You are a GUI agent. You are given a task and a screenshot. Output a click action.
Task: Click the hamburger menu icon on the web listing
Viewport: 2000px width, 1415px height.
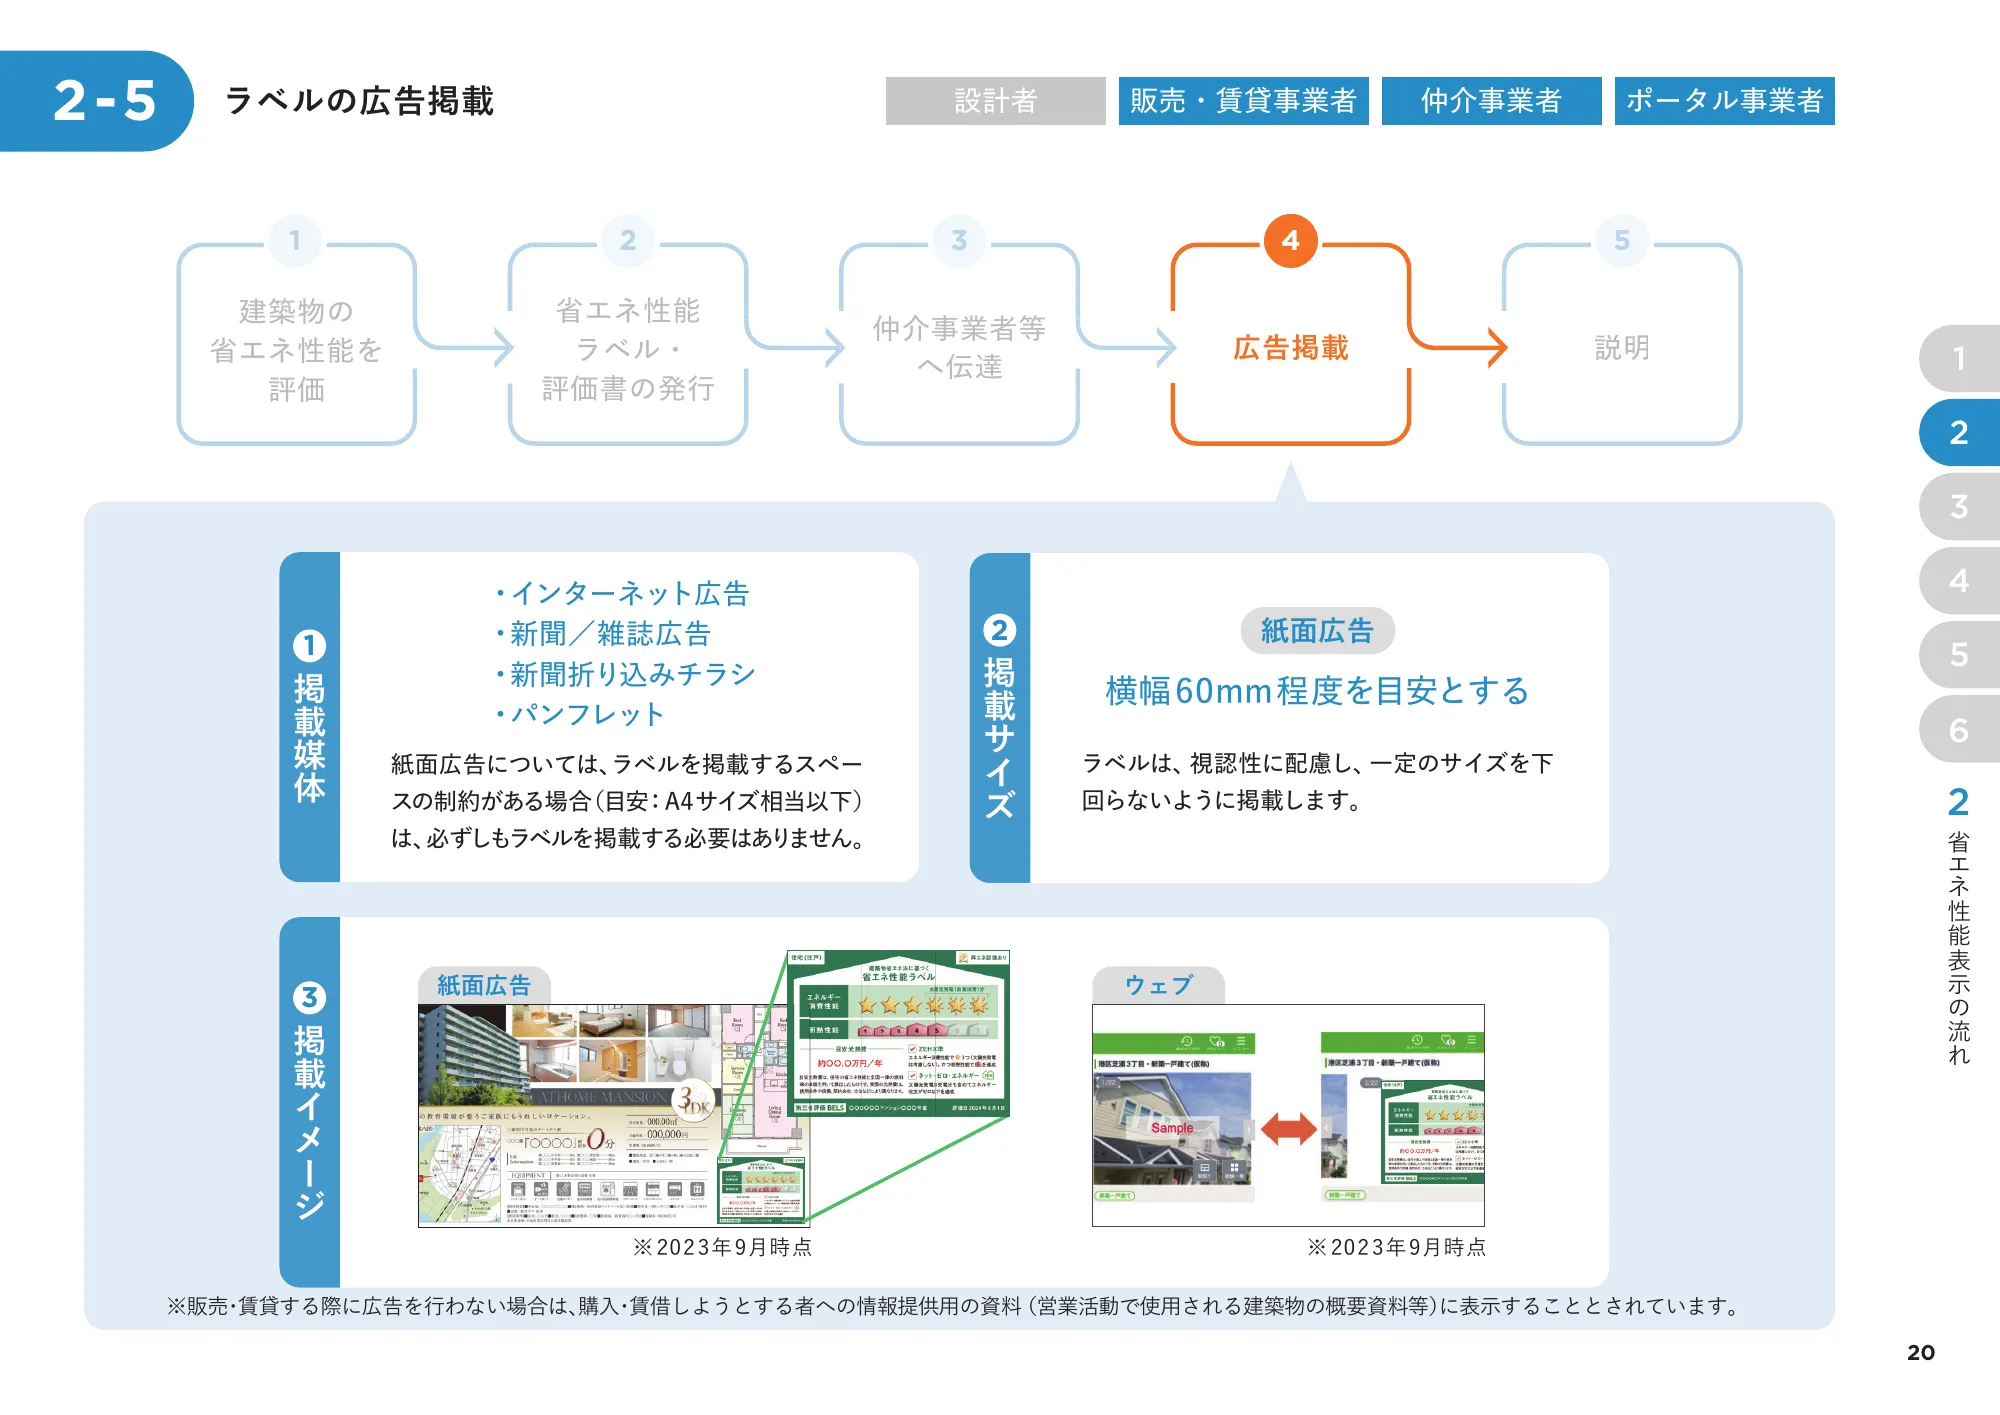click(1241, 1040)
